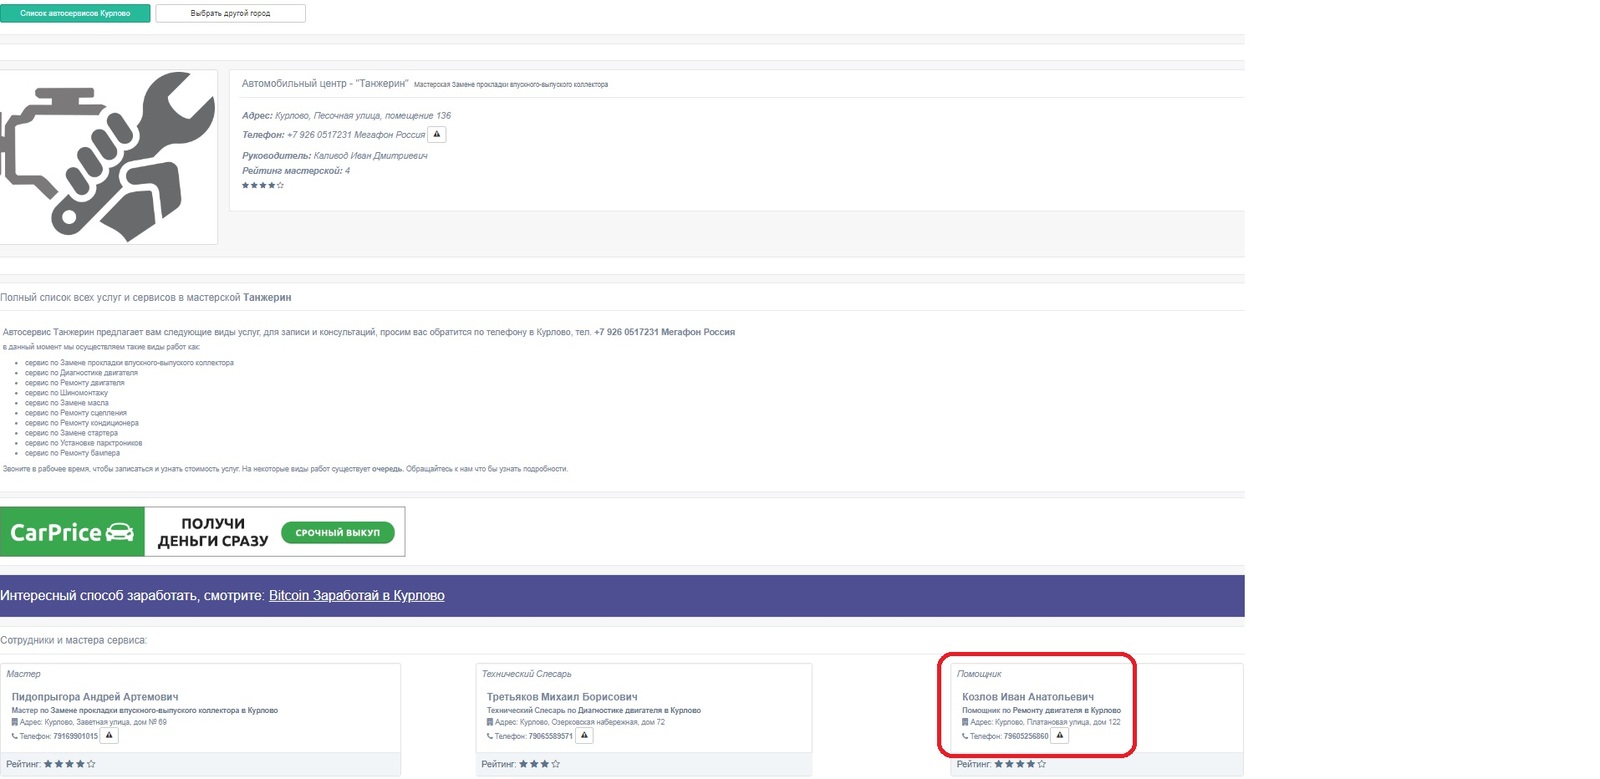Click rating stars in Козлов's card footer
Viewport: 1600px width, 779px height.
click(x=1020, y=764)
